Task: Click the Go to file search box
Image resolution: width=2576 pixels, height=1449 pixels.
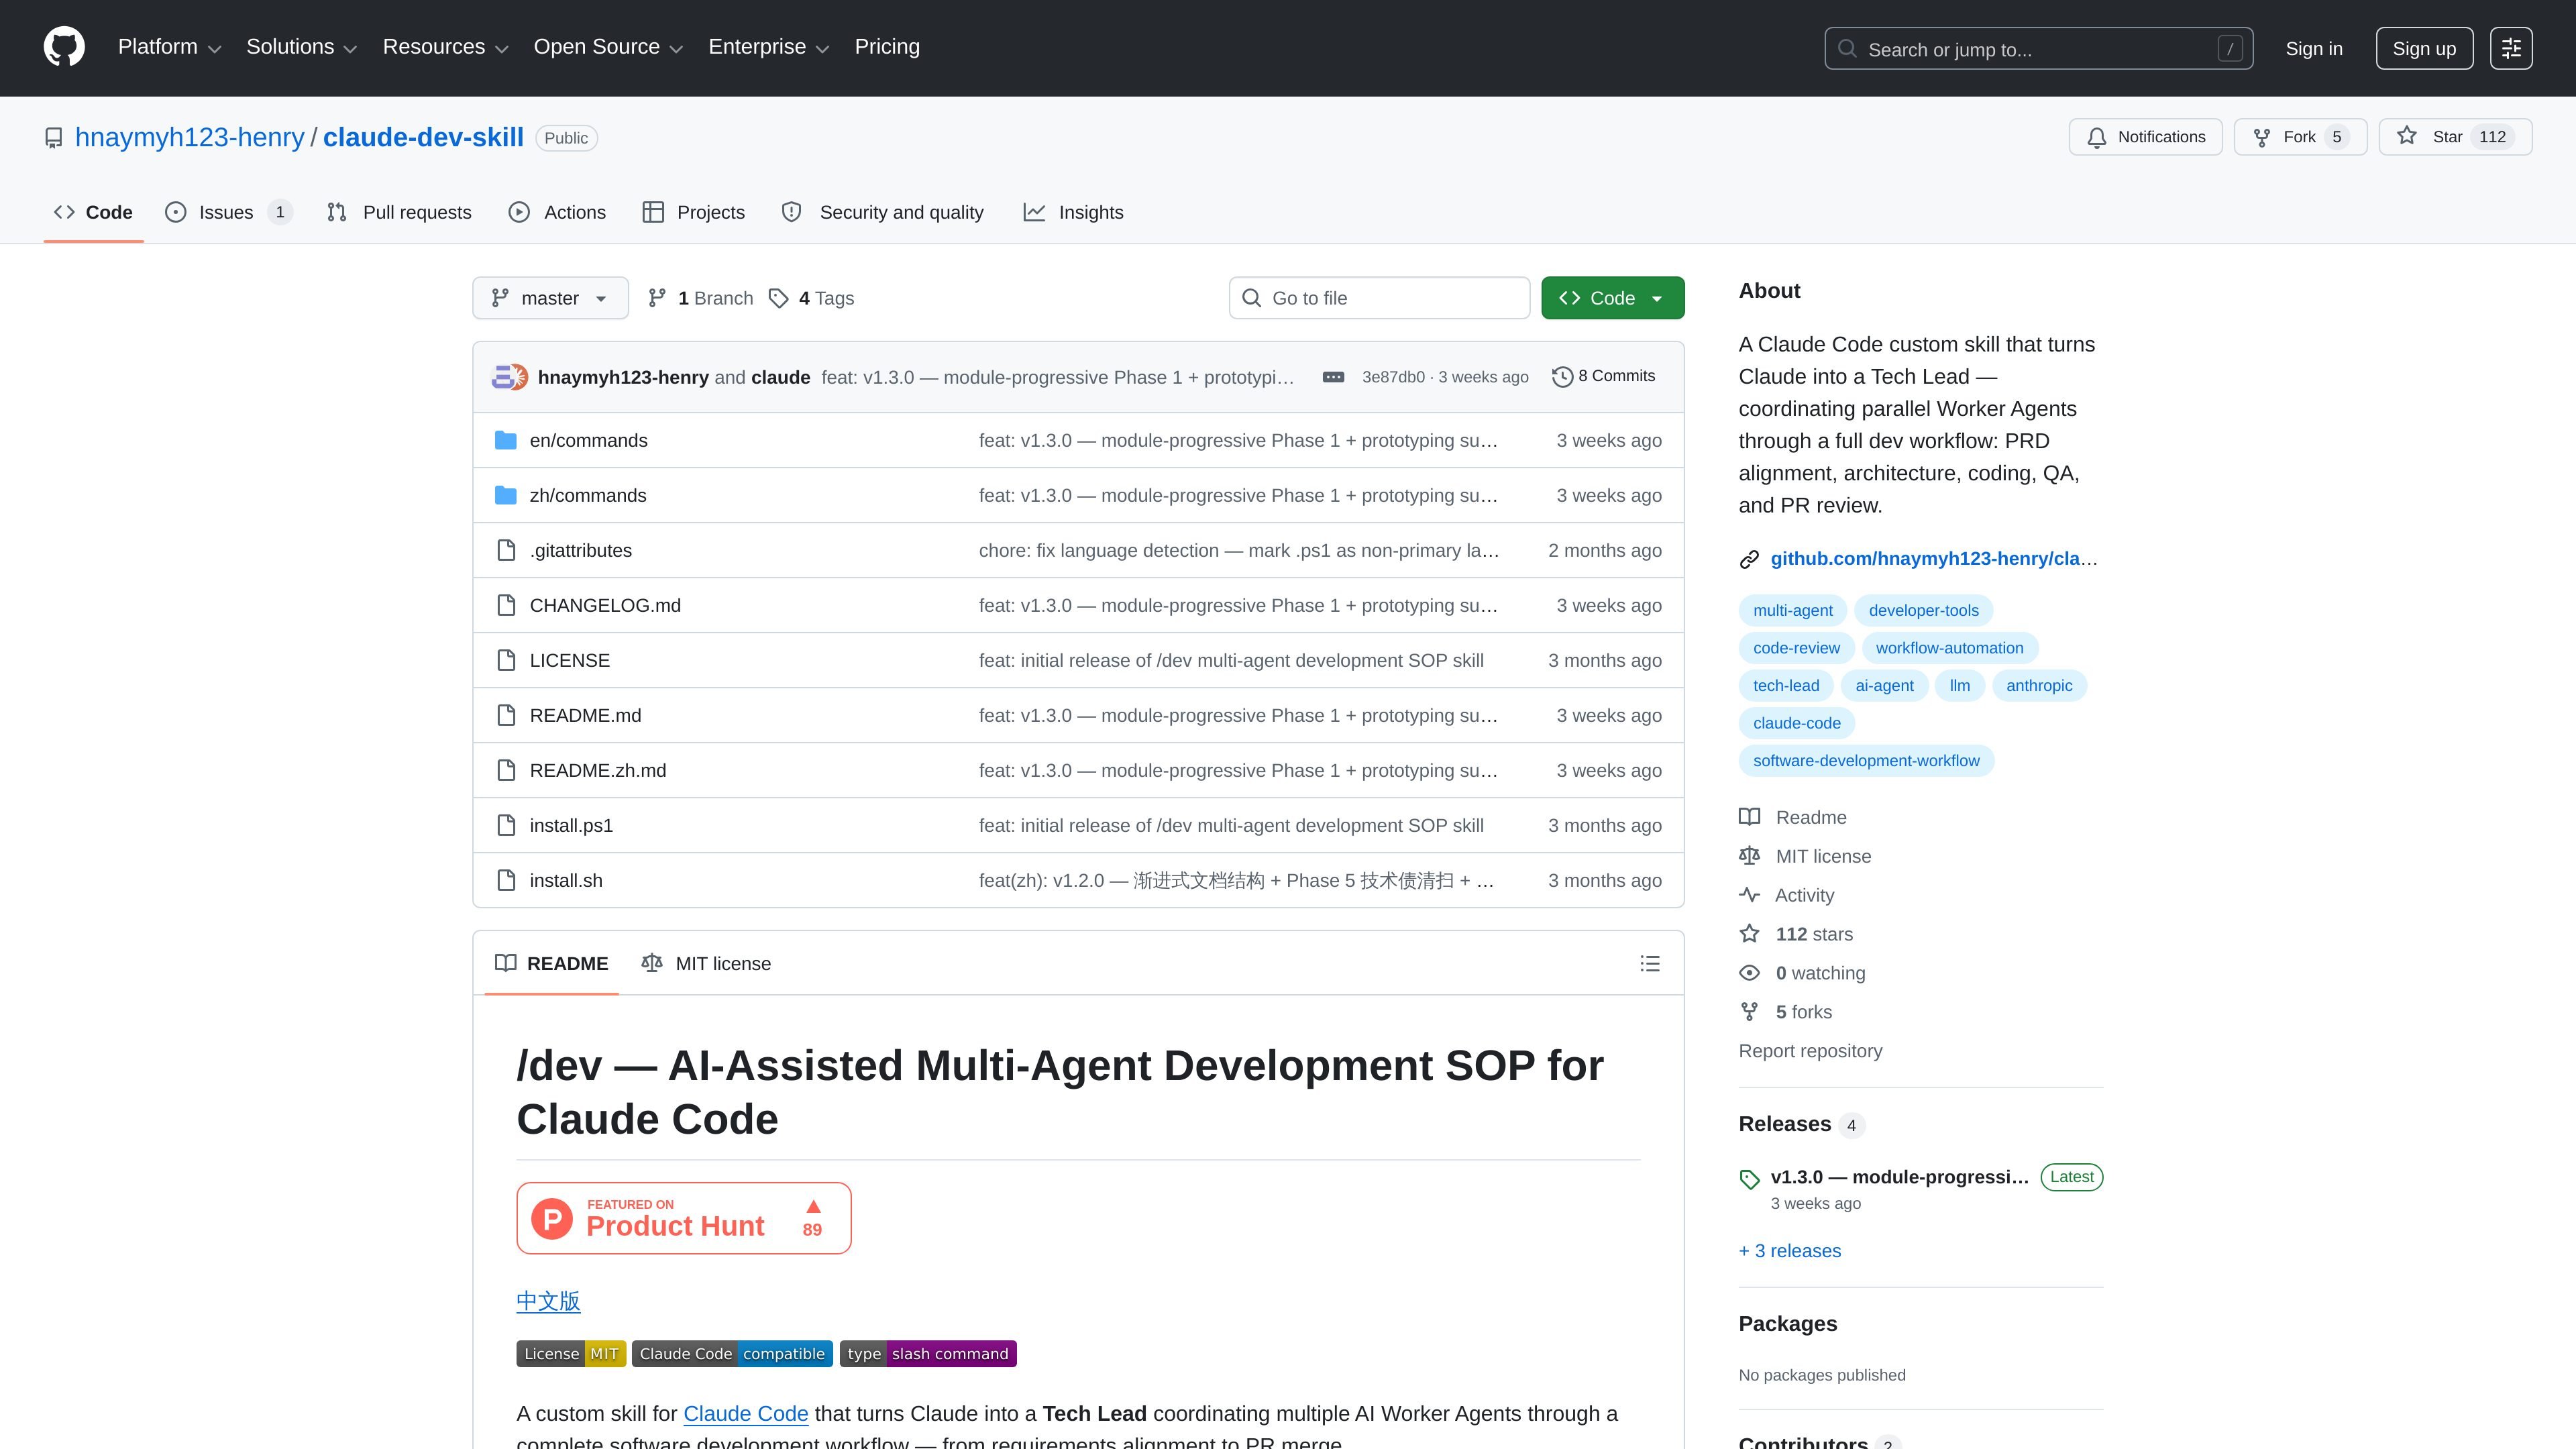Action: [1379, 298]
